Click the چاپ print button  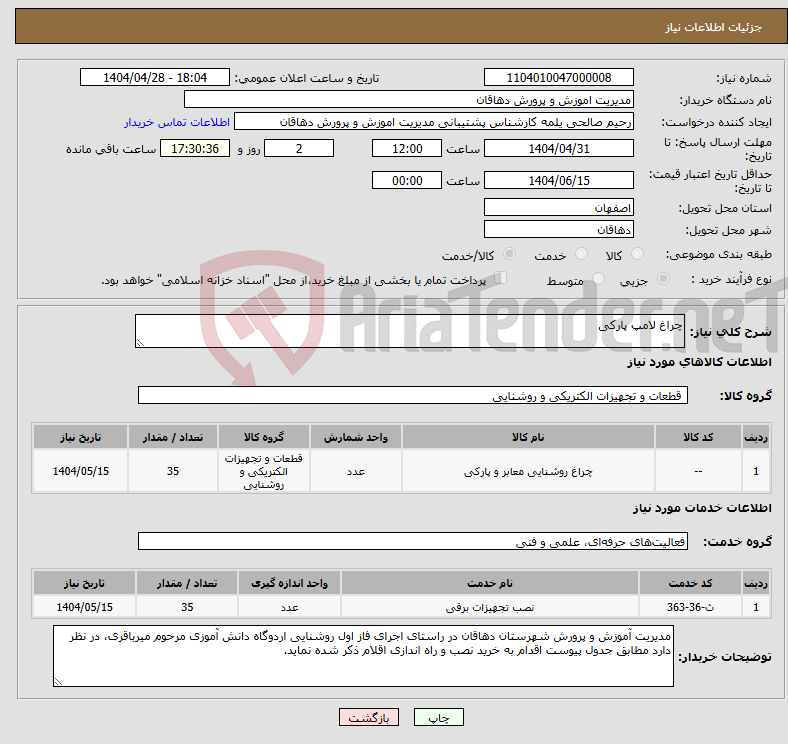point(439,717)
